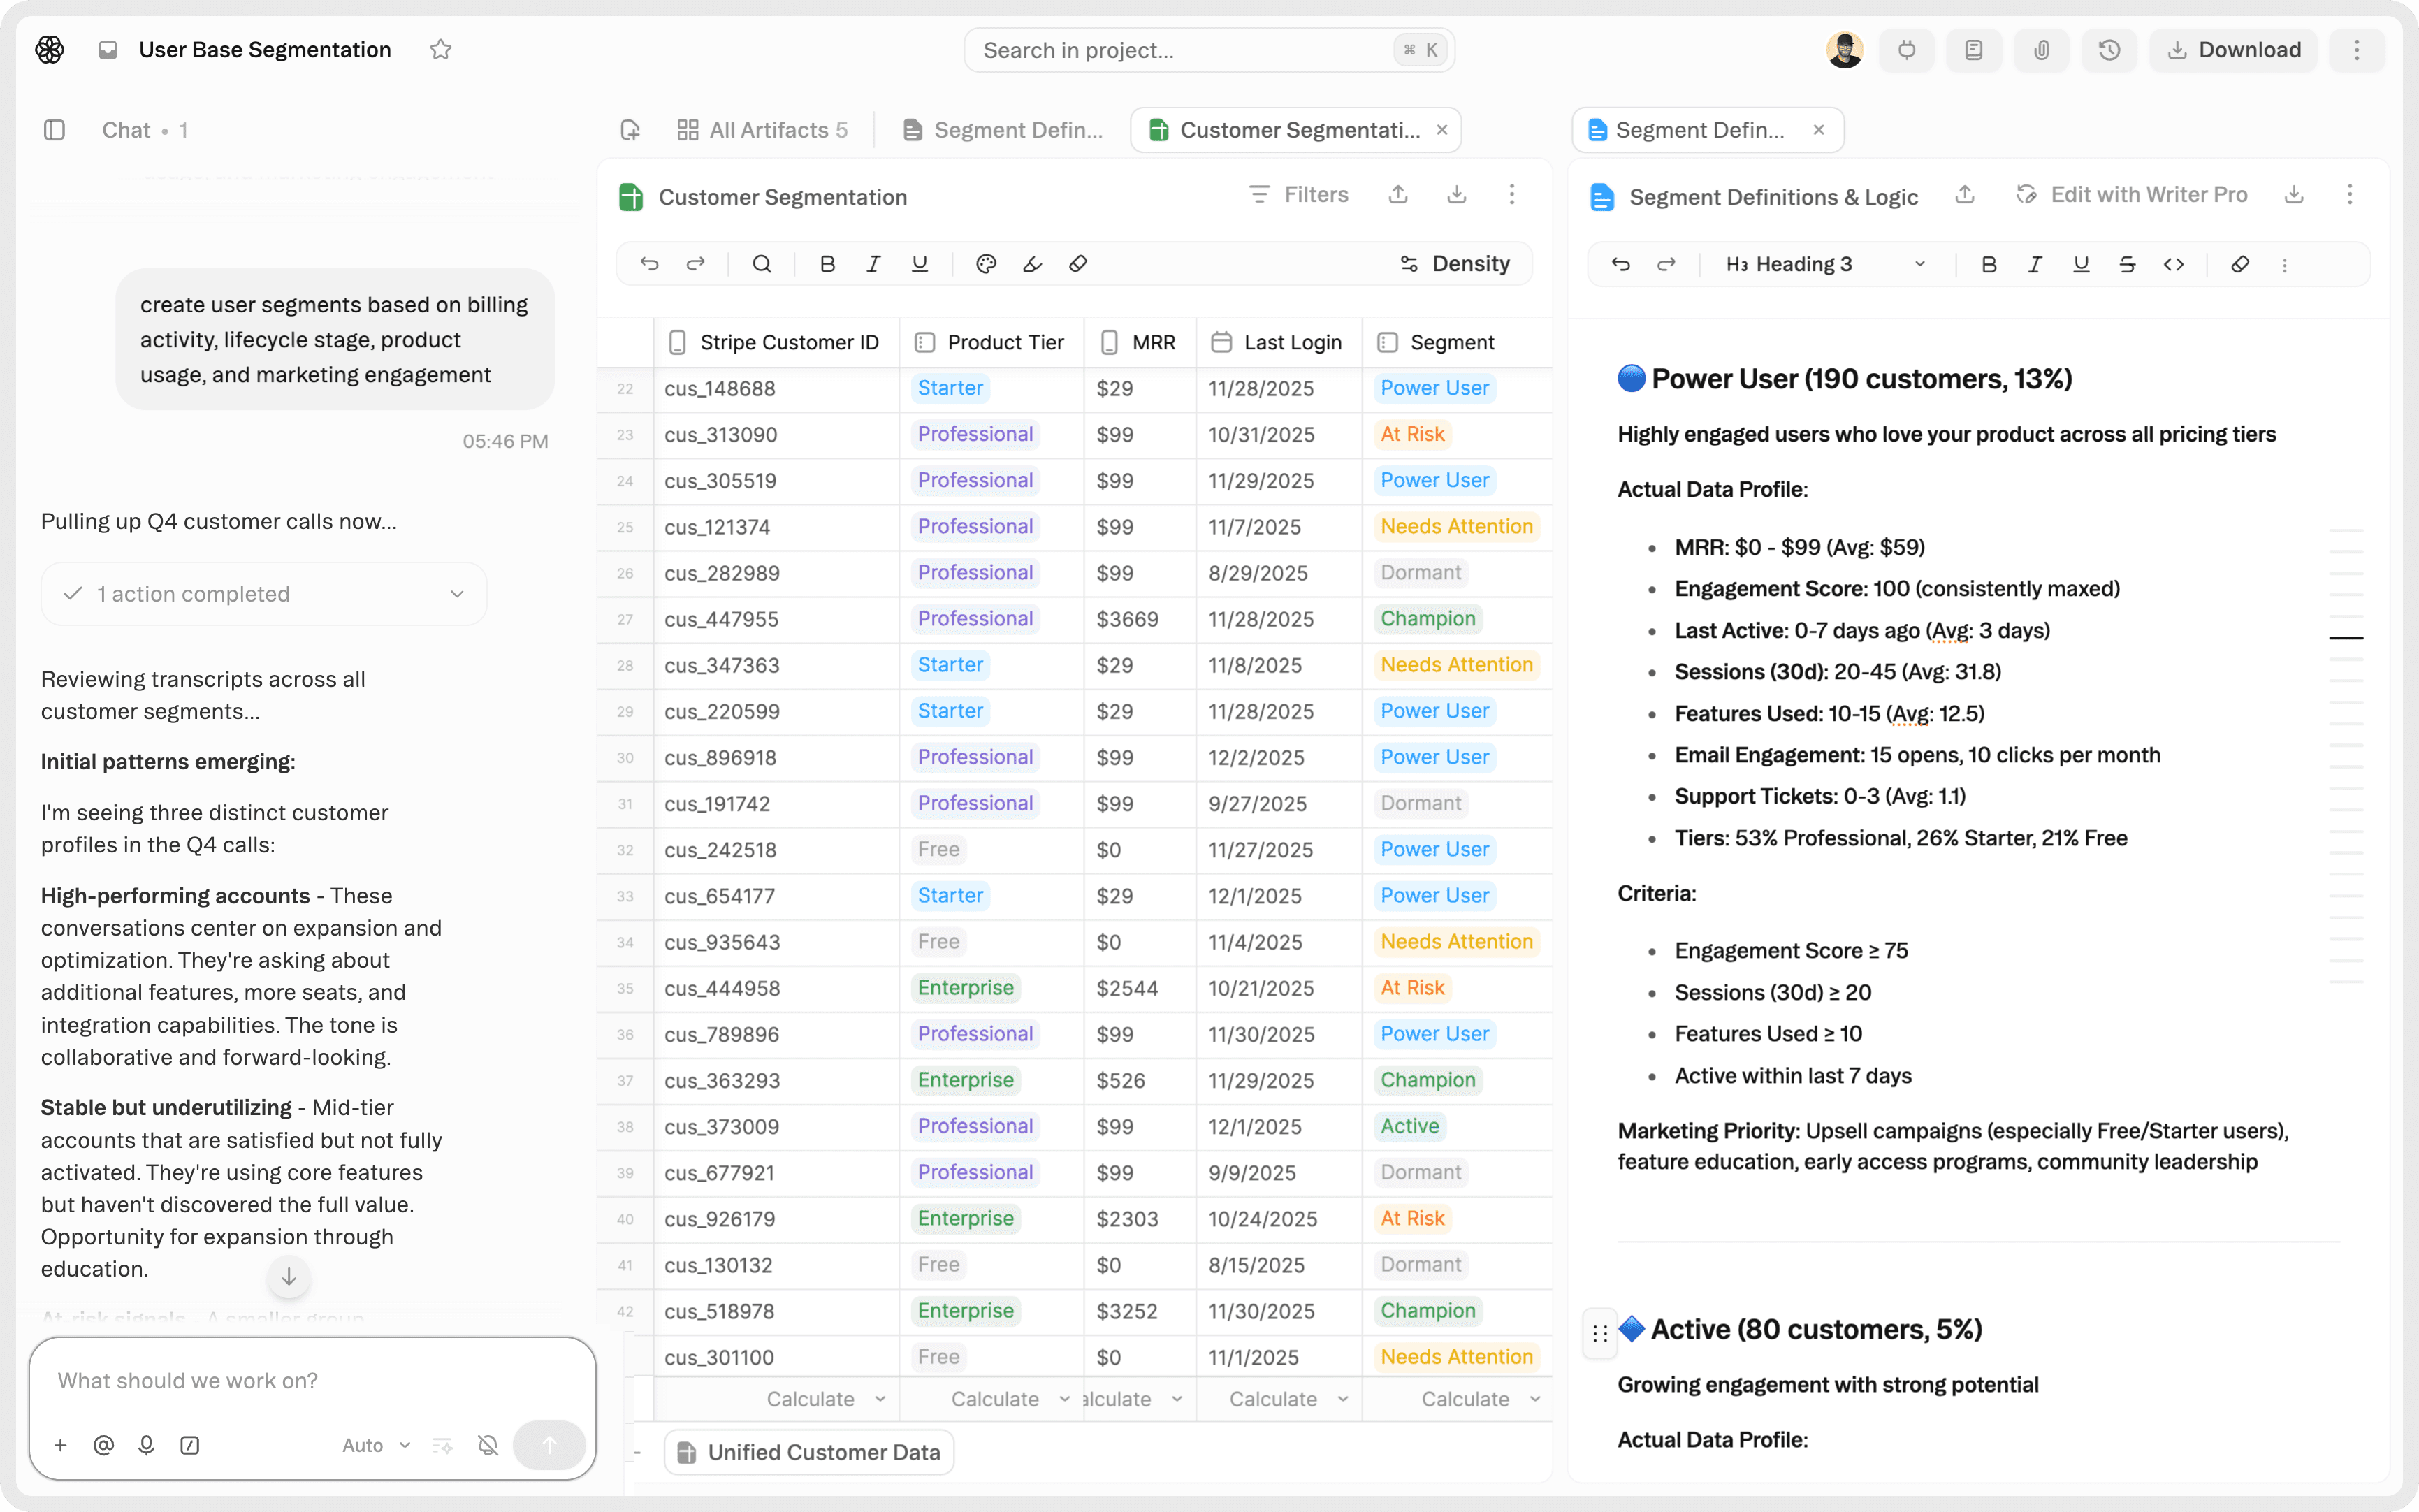Click code formatting icon in document toolbar
The height and width of the screenshot is (1512, 2419).
(x=2173, y=264)
